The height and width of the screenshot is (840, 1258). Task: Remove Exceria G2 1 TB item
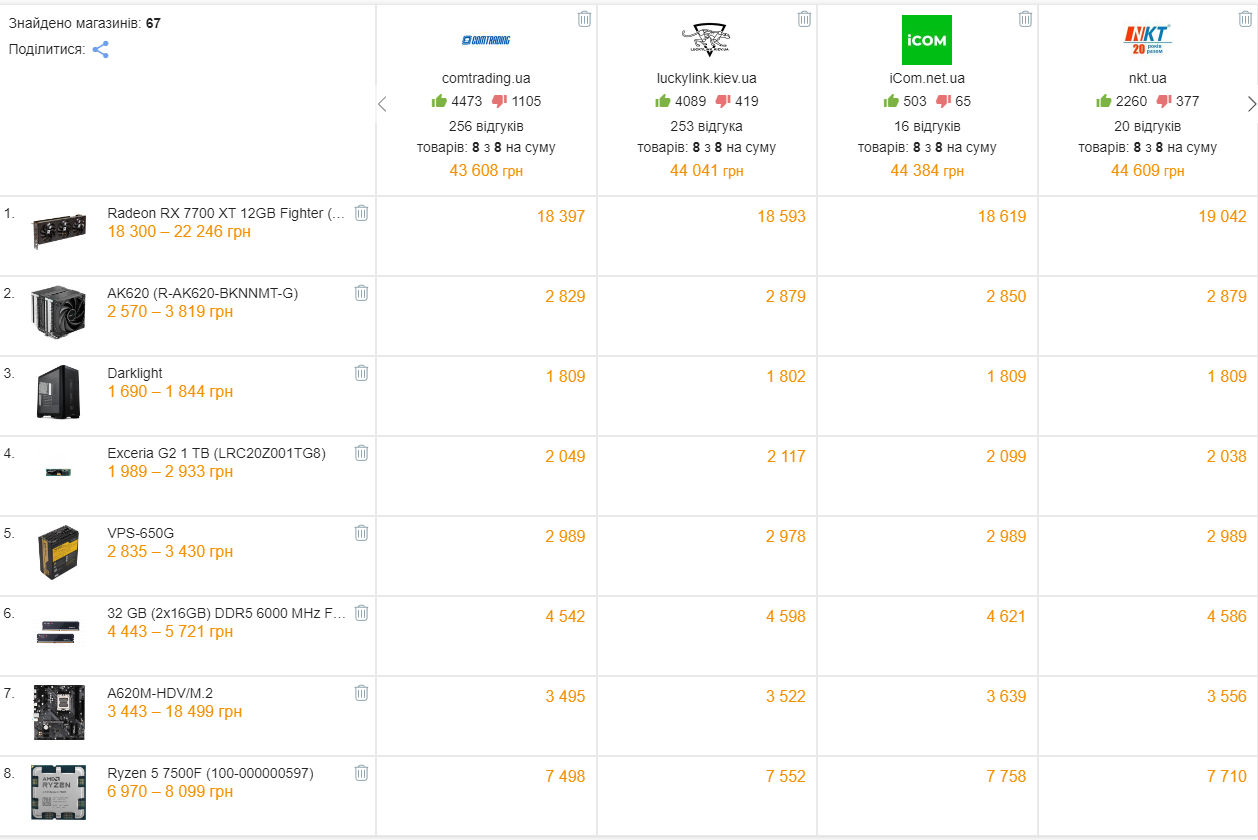(361, 453)
